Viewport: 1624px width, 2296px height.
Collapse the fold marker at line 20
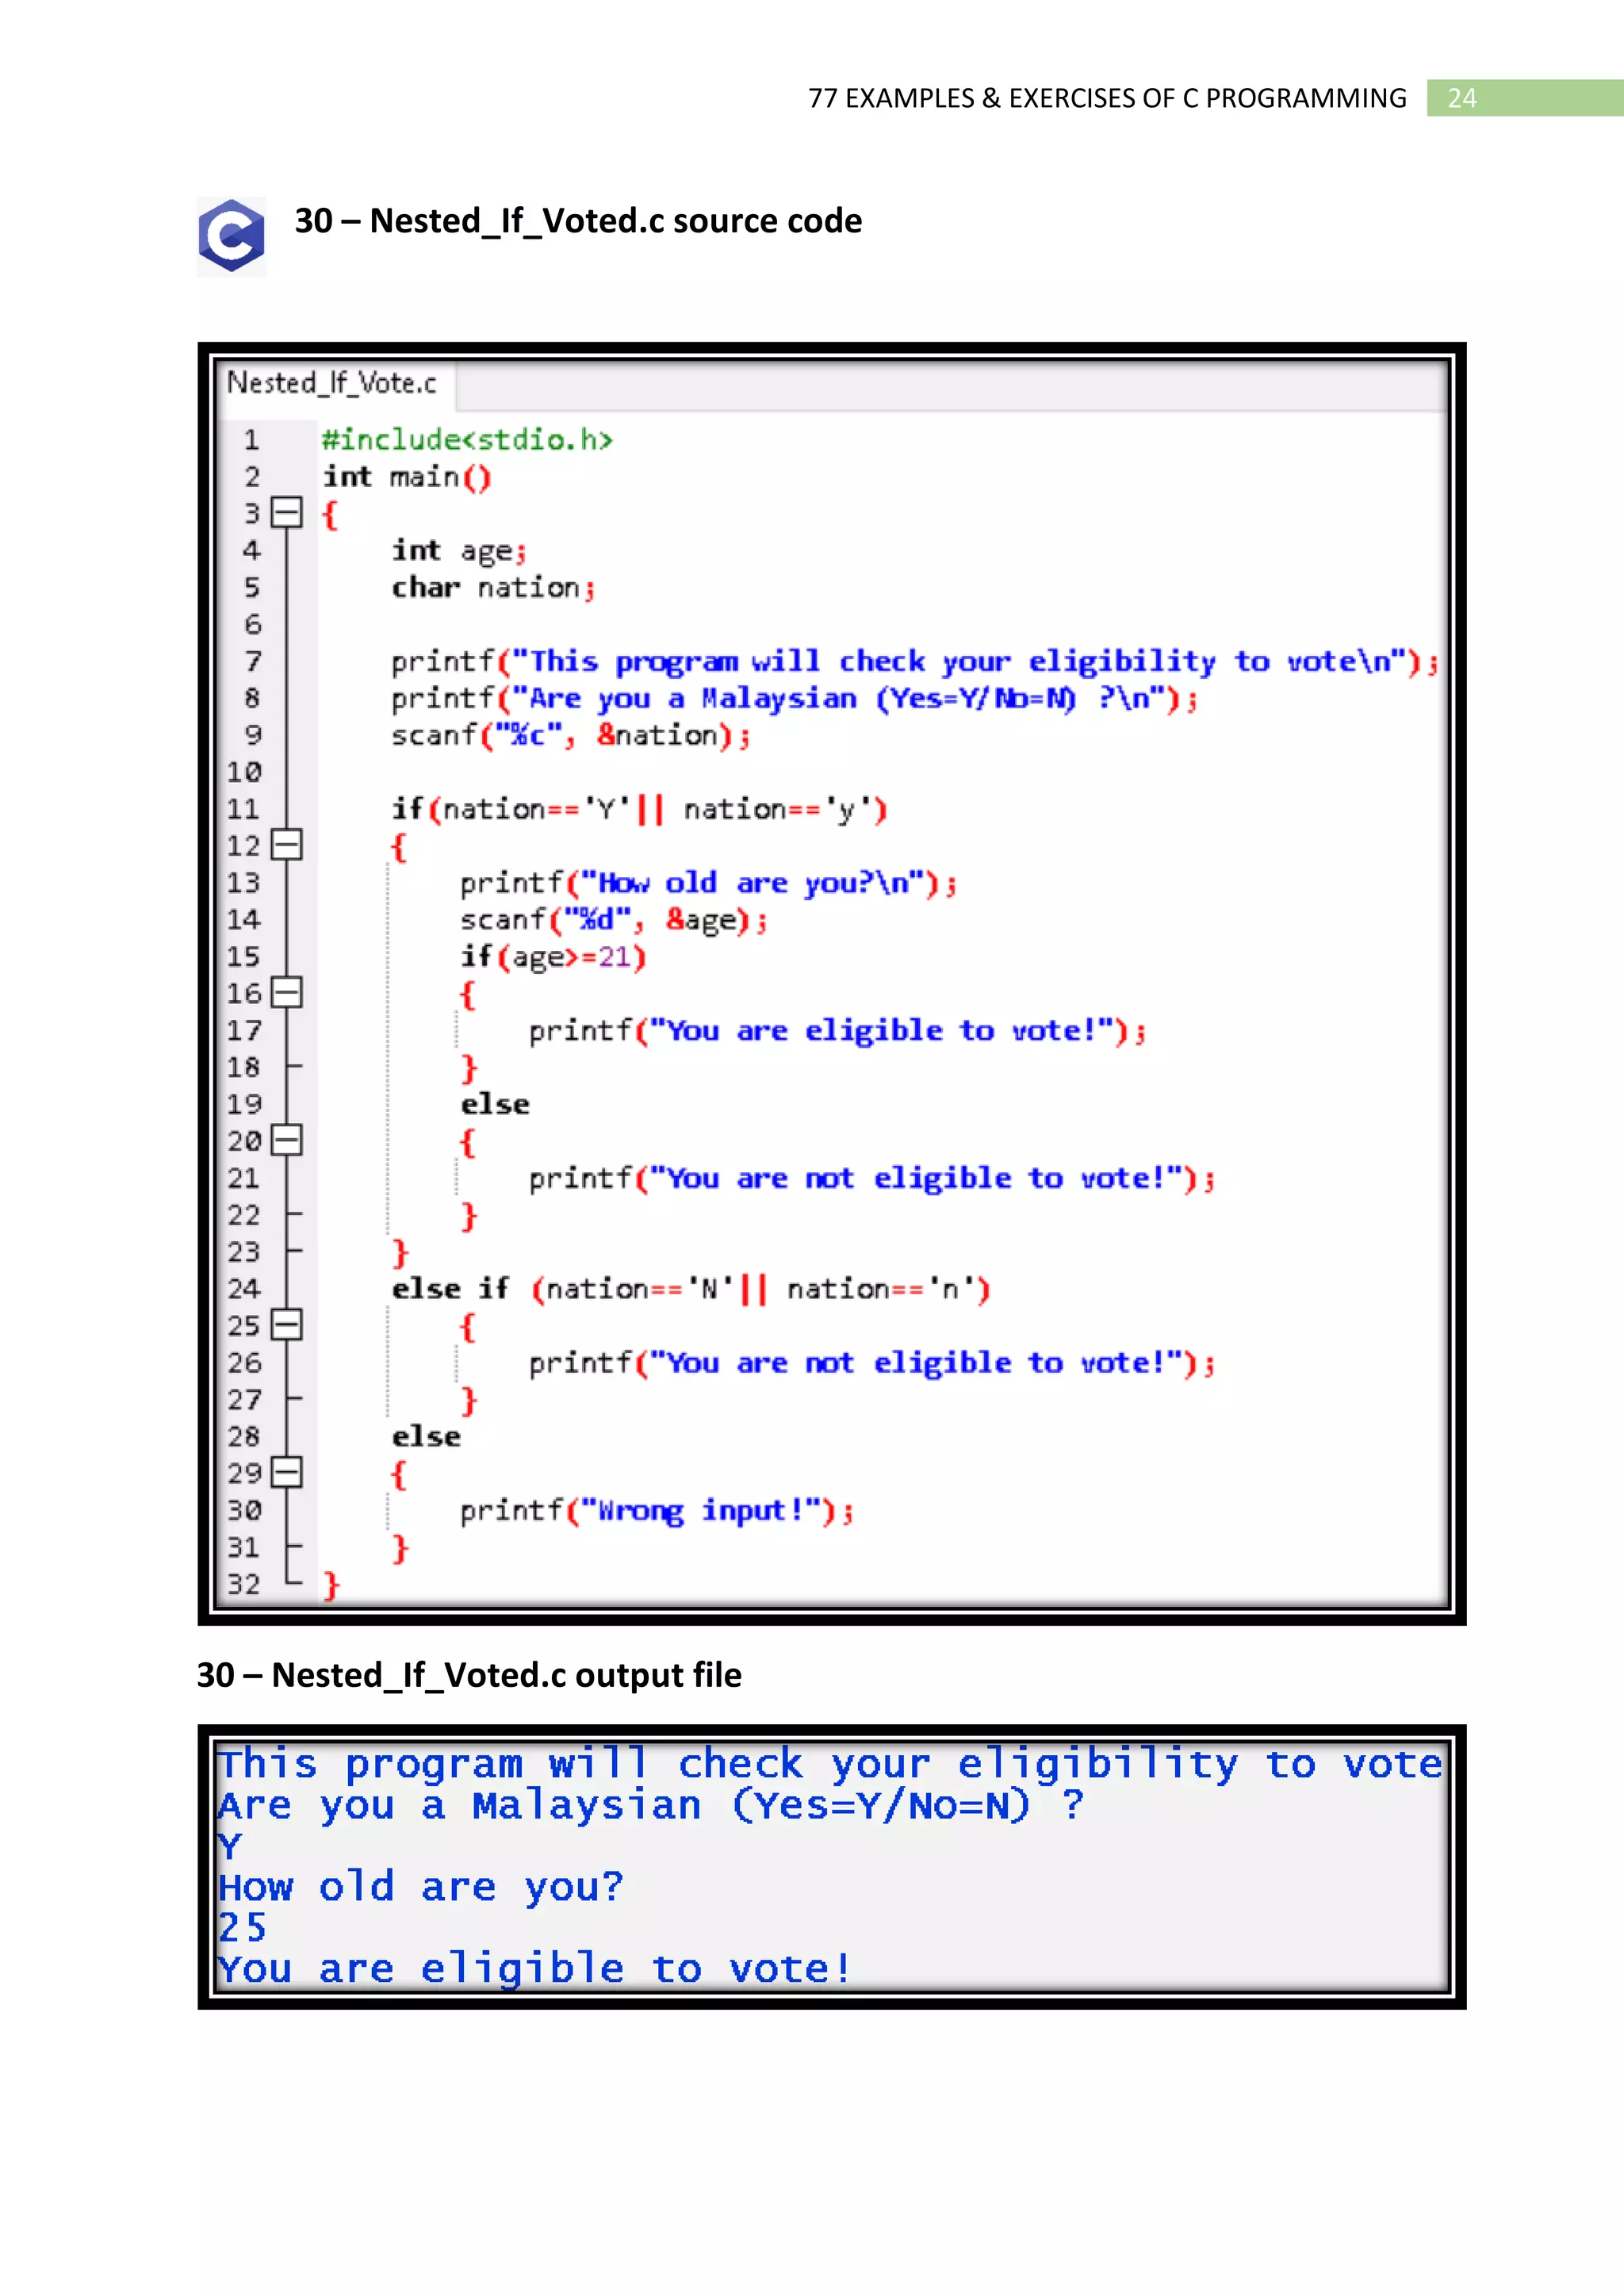coord(287,1140)
